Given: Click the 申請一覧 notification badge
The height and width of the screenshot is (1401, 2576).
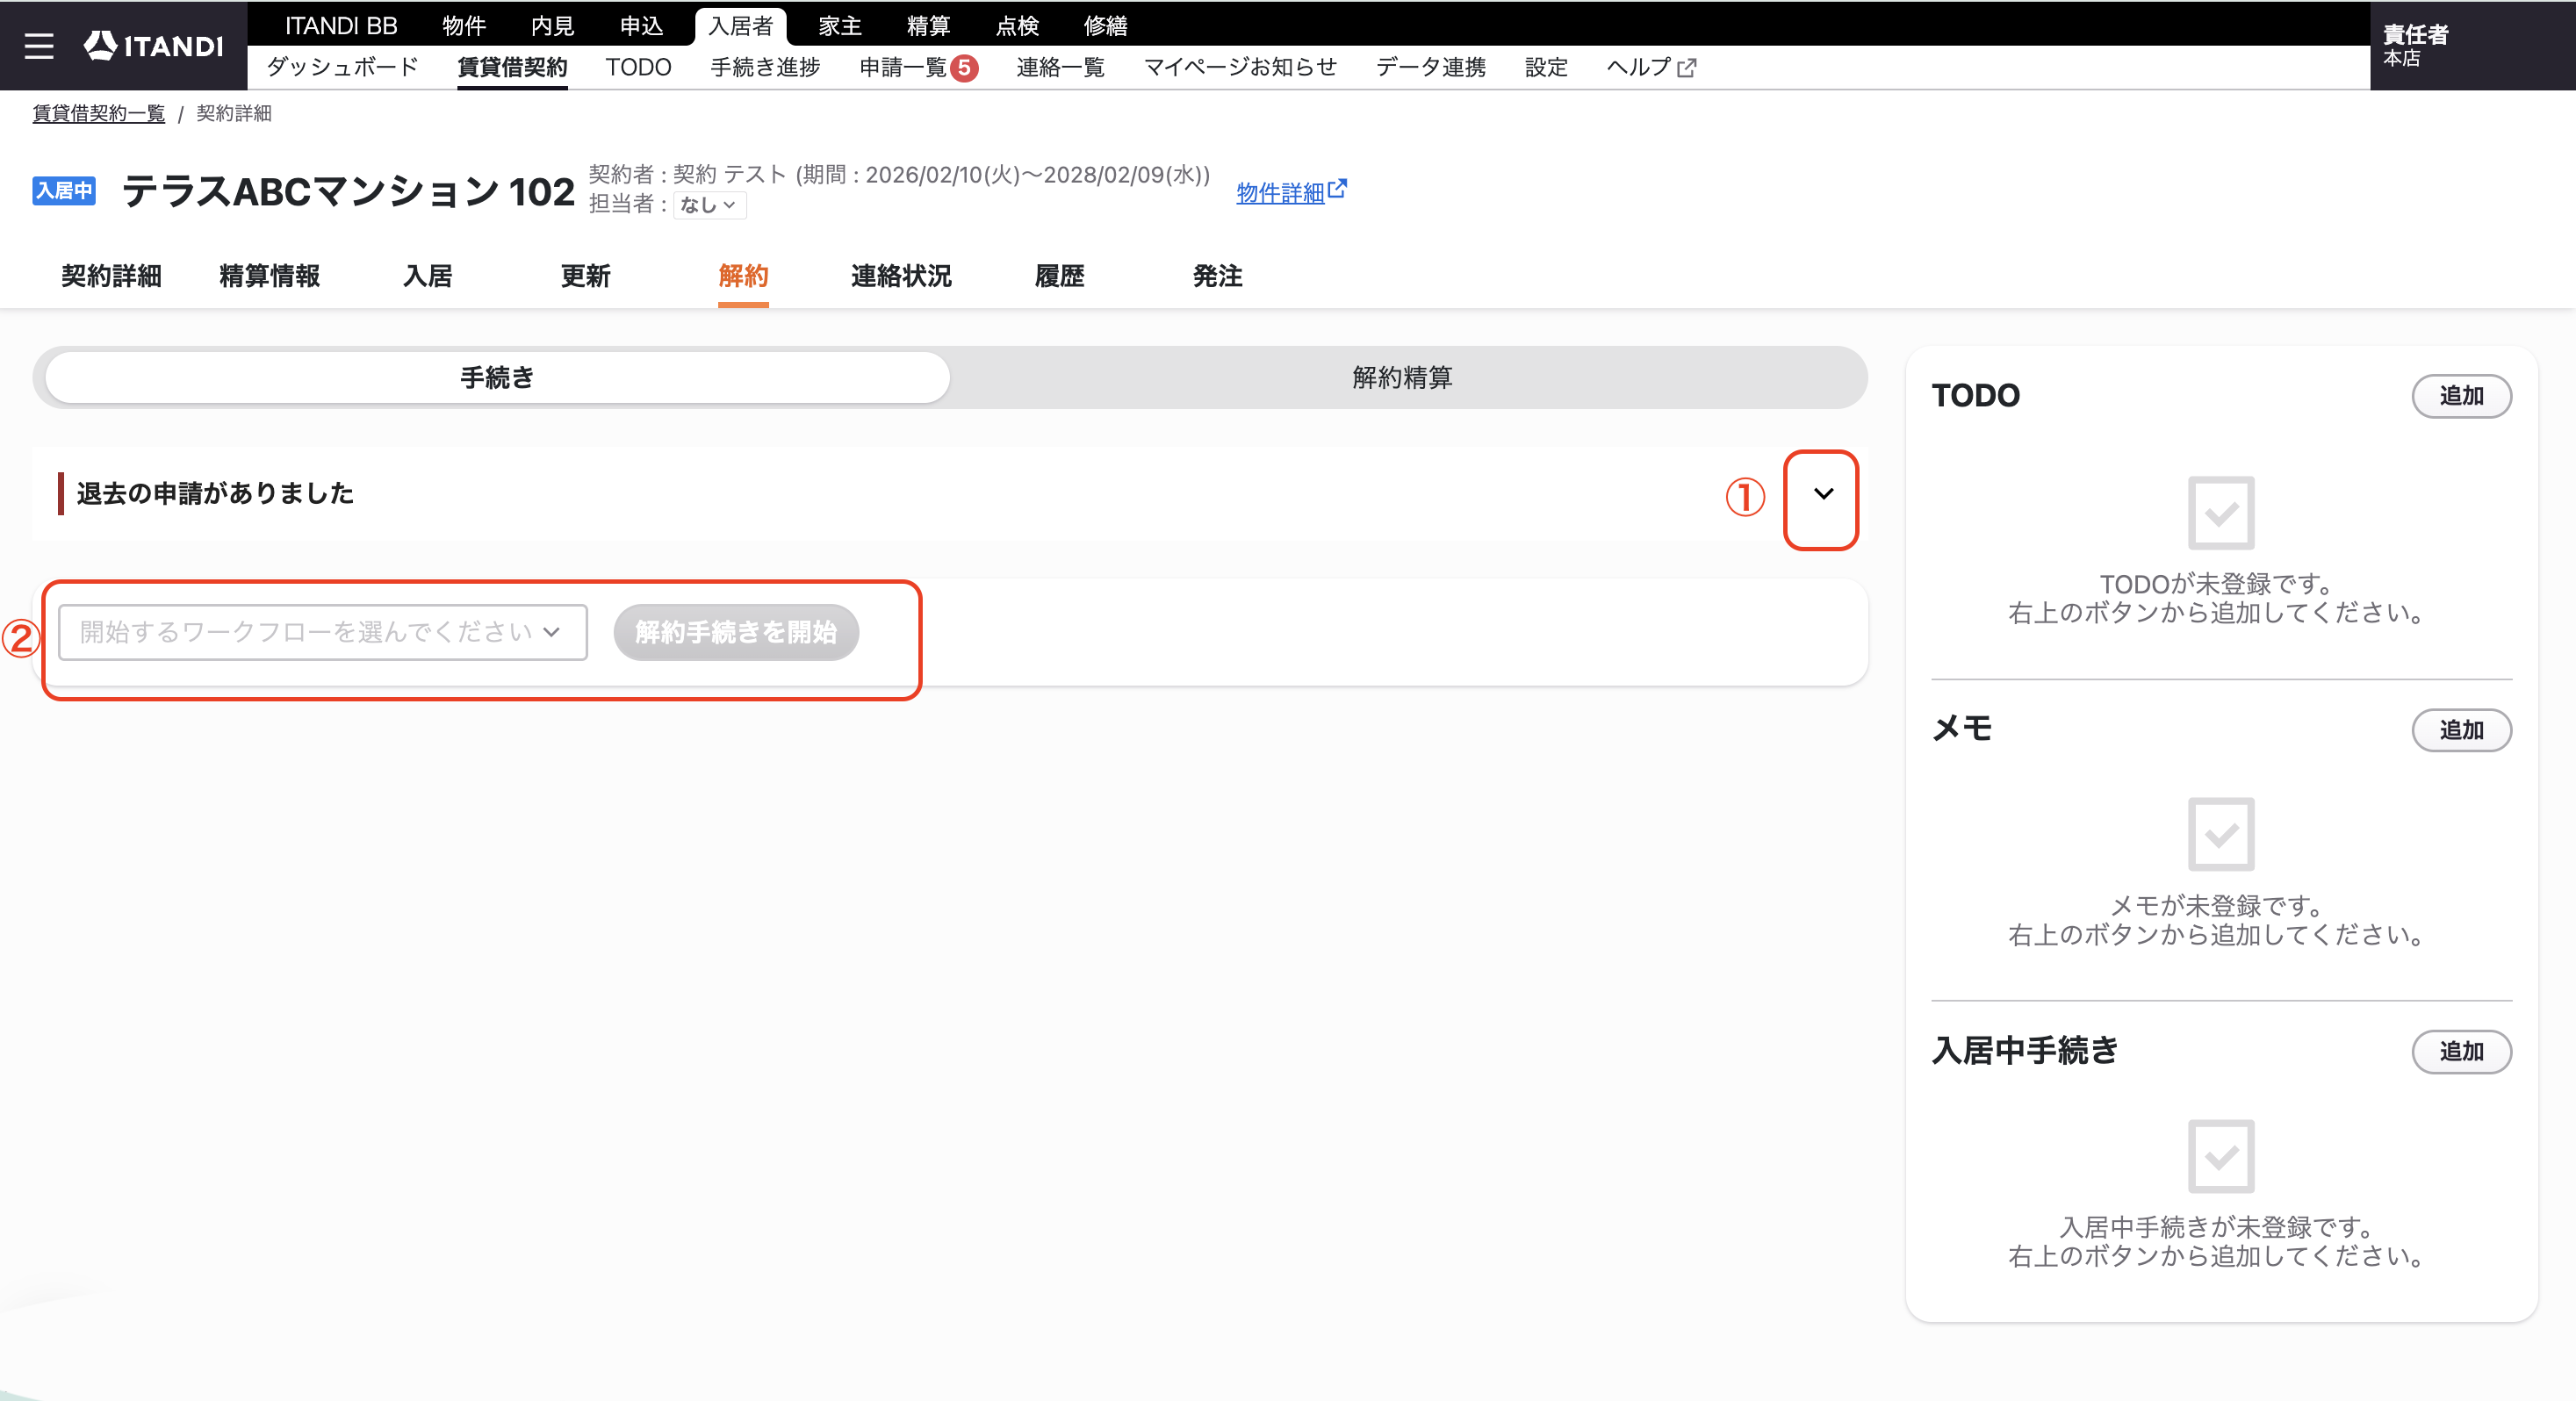Looking at the screenshot, I should 964,68.
